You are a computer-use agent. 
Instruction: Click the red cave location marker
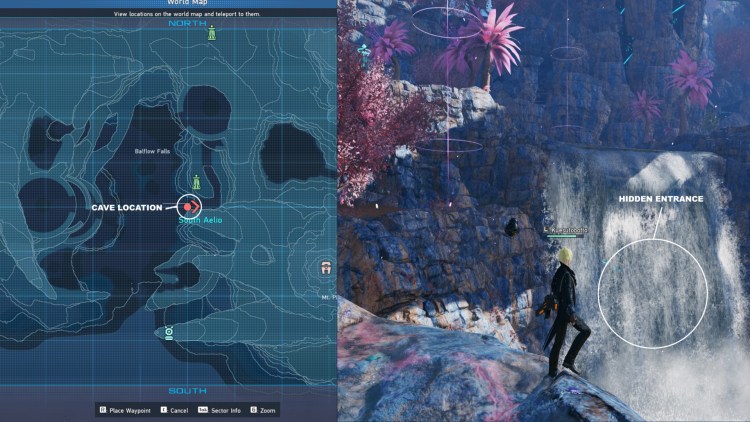pos(189,205)
